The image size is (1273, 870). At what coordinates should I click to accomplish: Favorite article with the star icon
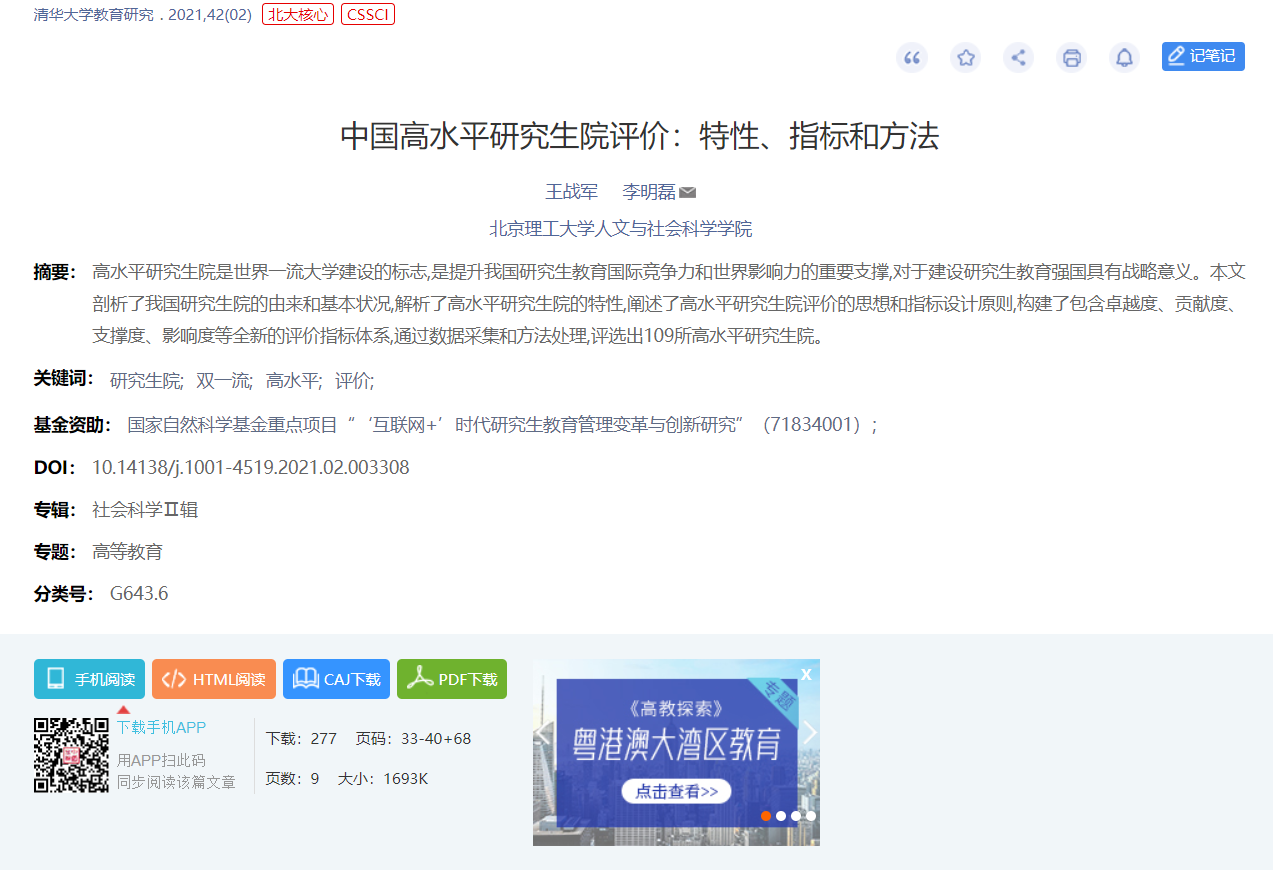point(965,57)
